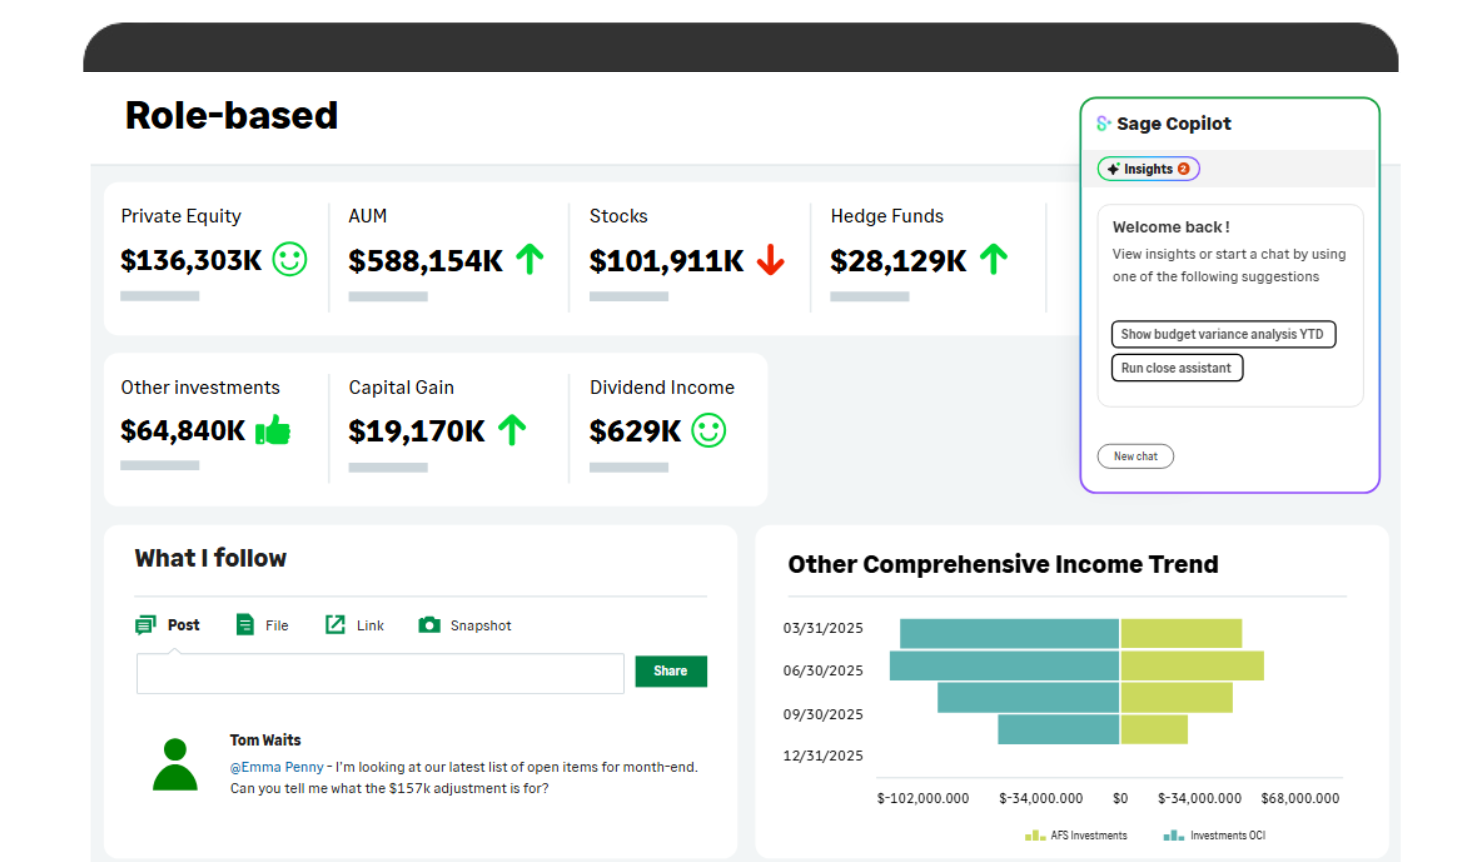Click the smiley icon beside Dividend Income
Viewport: 1464px width, 862px height.
pyautogui.click(x=707, y=430)
